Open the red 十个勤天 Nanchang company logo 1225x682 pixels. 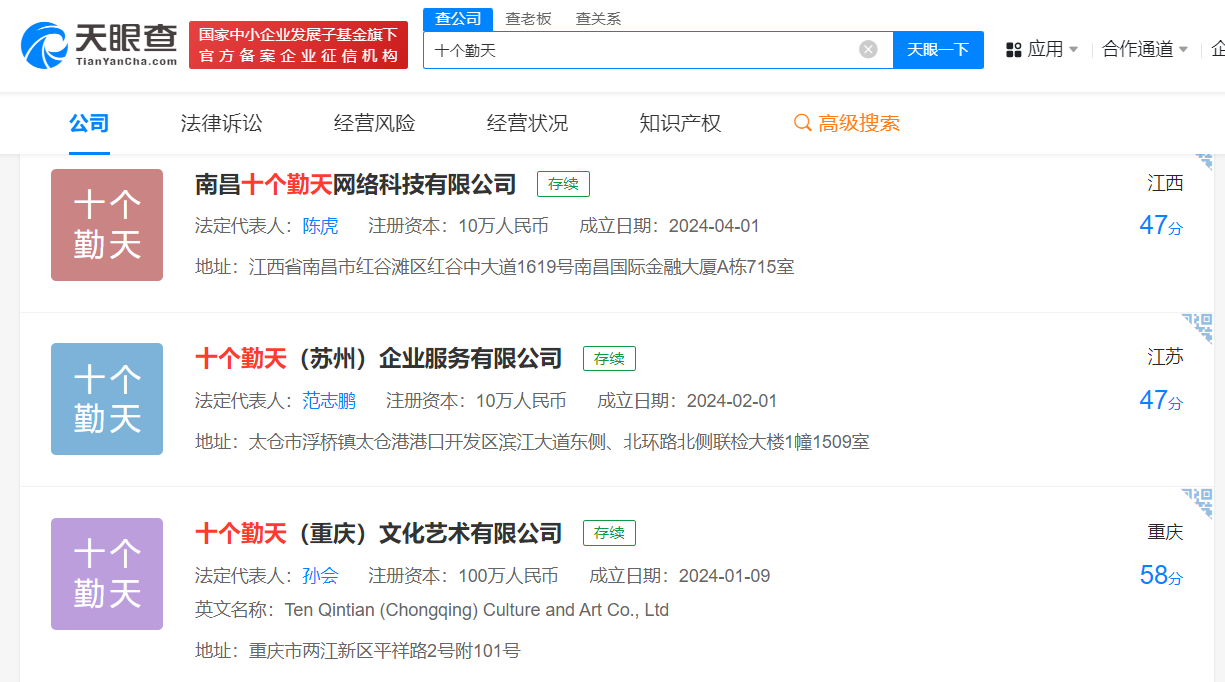pyautogui.click(x=107, y=225)
